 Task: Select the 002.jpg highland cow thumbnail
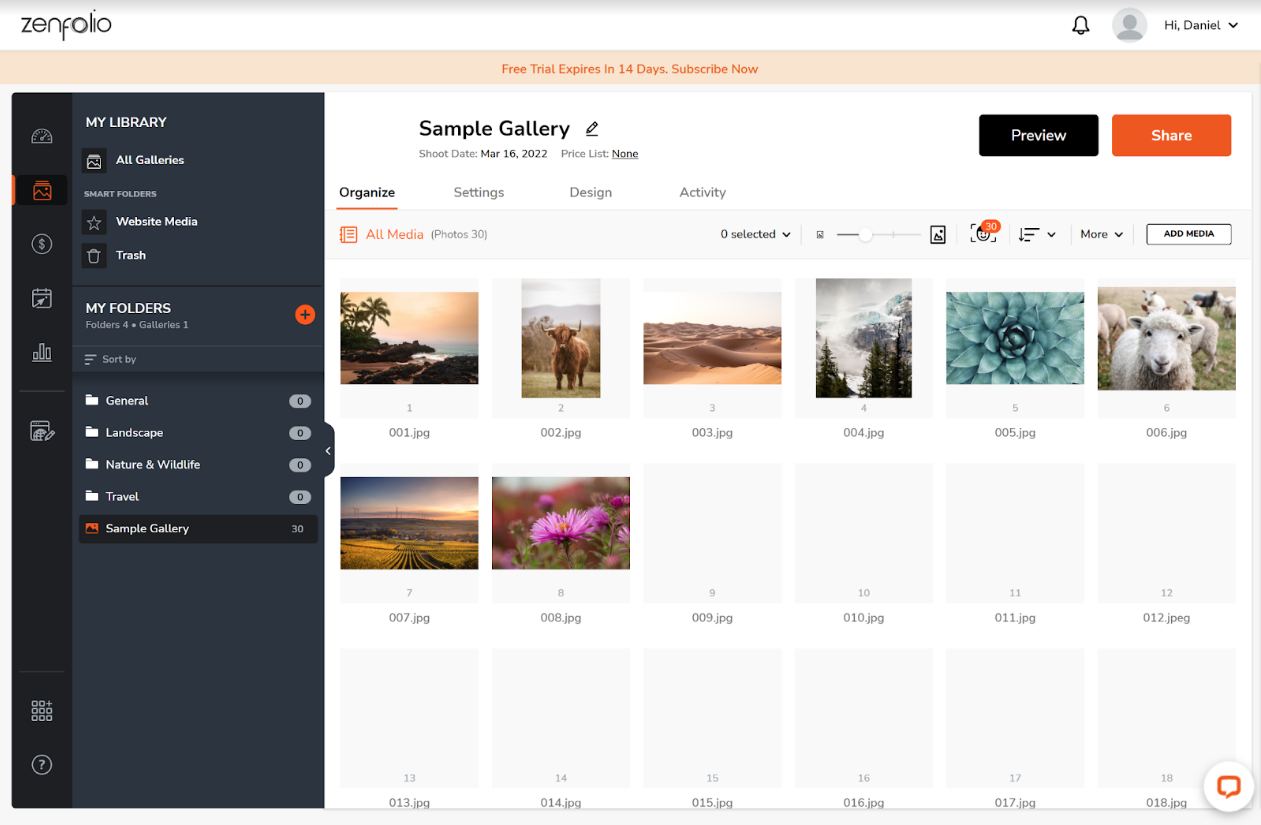pos(560,338)
